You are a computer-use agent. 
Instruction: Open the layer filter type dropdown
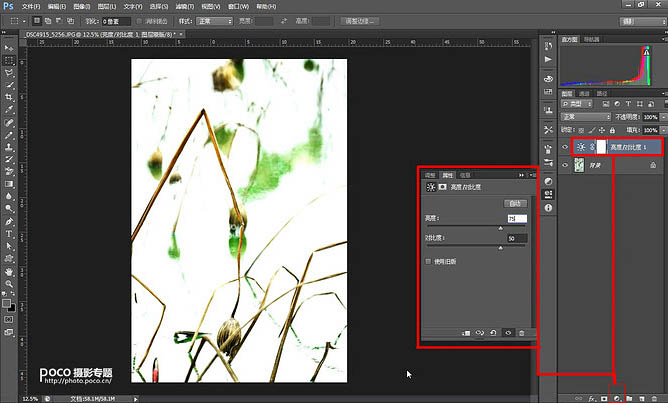click(577, 104)
